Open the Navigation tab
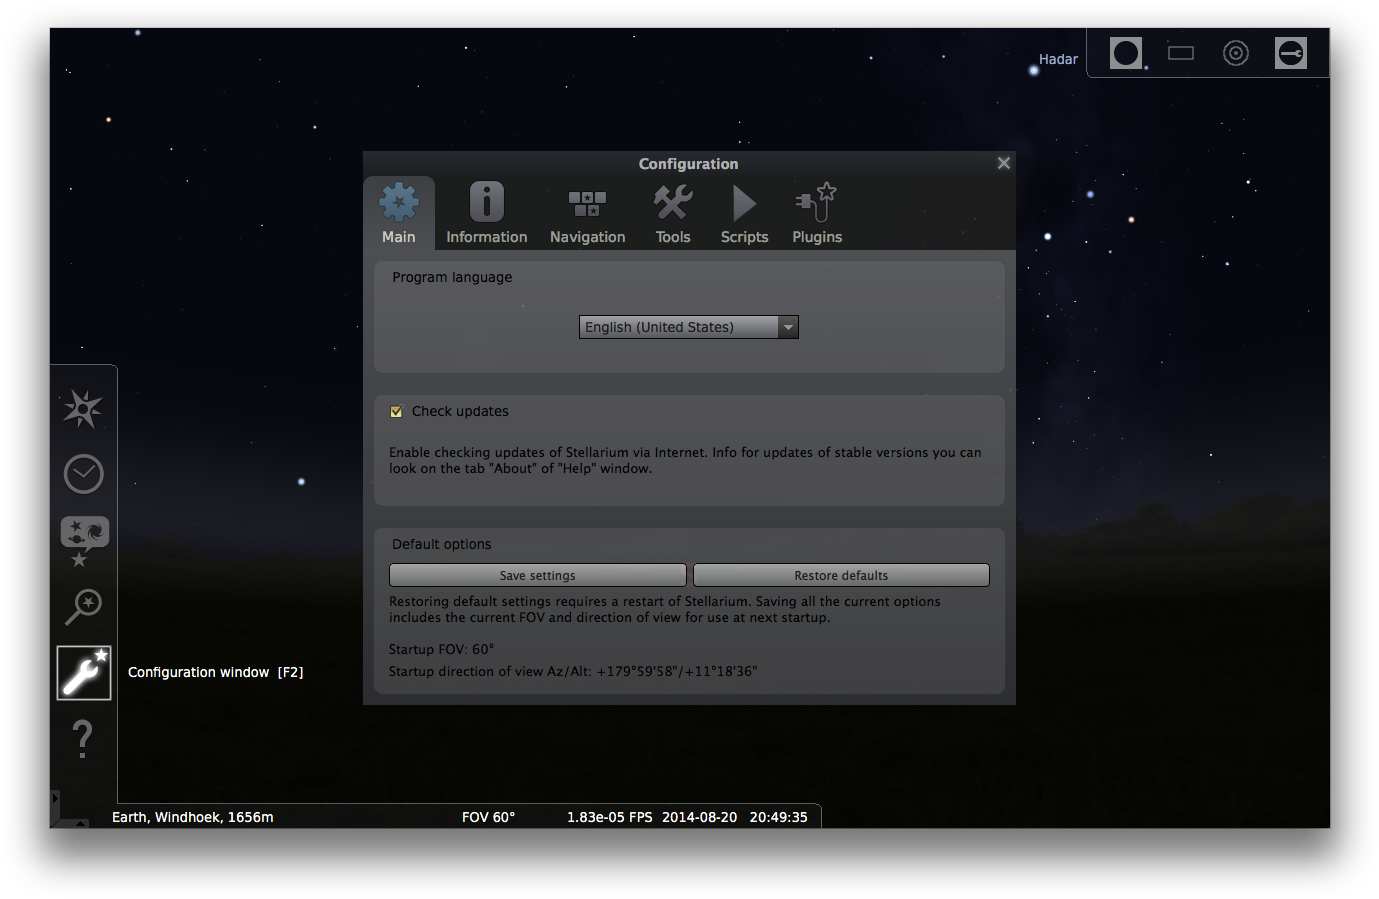The image size is (1379, 899). coord(587,212)
